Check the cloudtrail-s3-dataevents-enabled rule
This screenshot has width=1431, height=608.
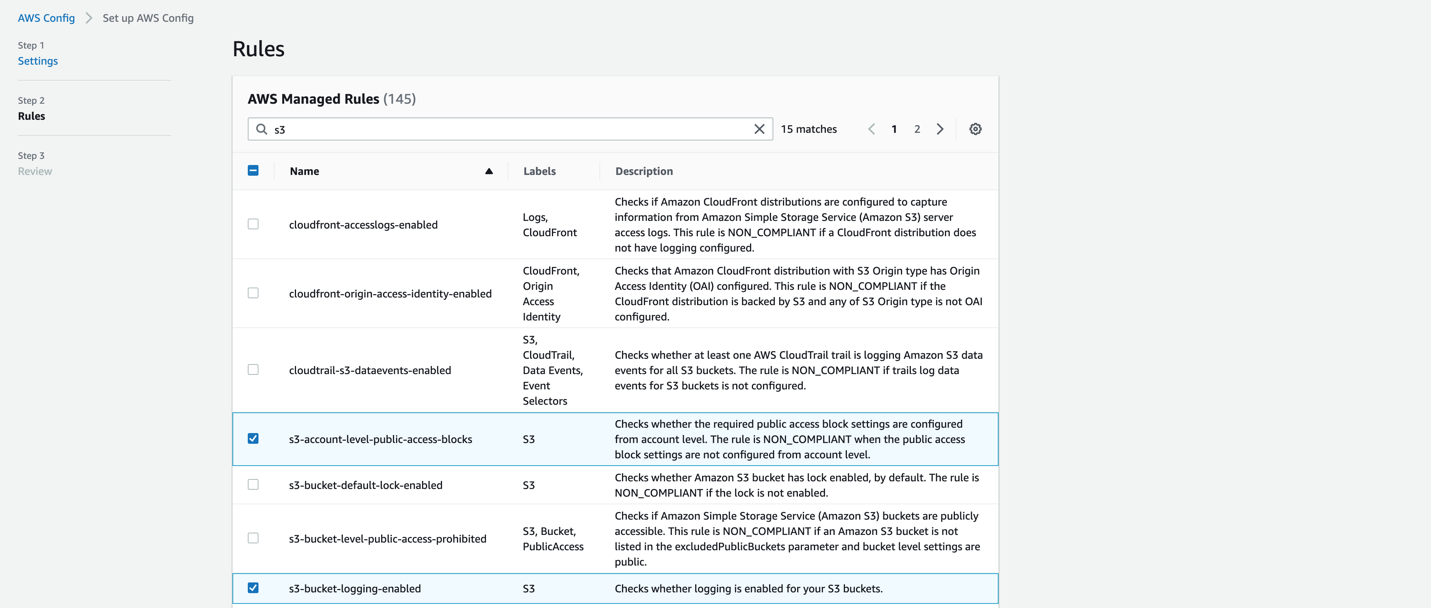click(253, 369)
